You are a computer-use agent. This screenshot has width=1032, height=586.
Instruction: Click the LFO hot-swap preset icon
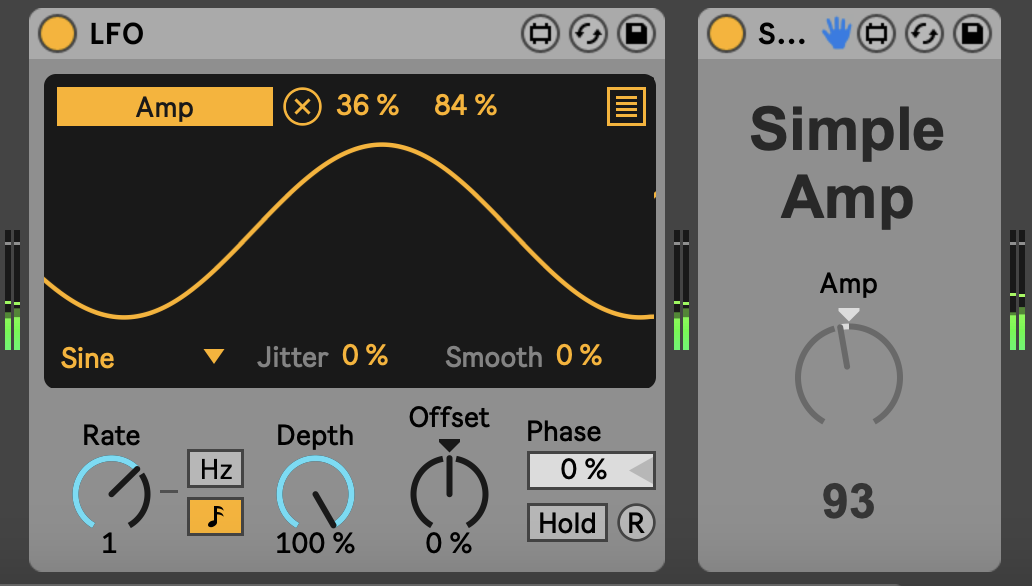tap(588, 34)
